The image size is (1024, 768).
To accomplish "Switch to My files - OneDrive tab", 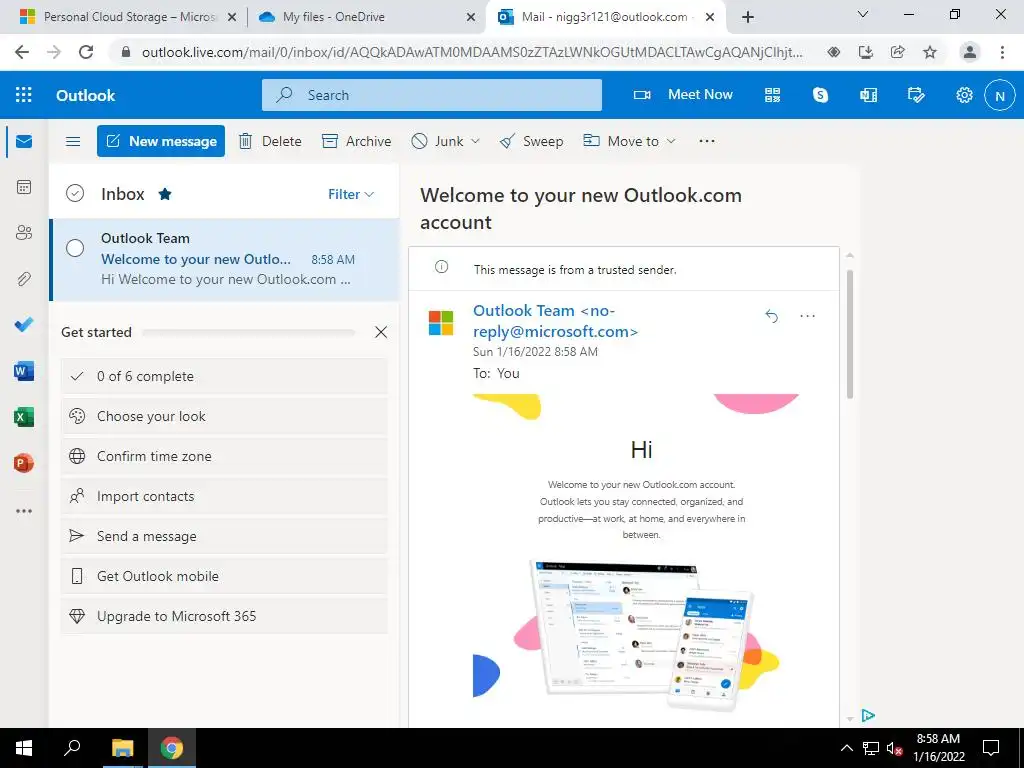I will [x=368, y=17].
